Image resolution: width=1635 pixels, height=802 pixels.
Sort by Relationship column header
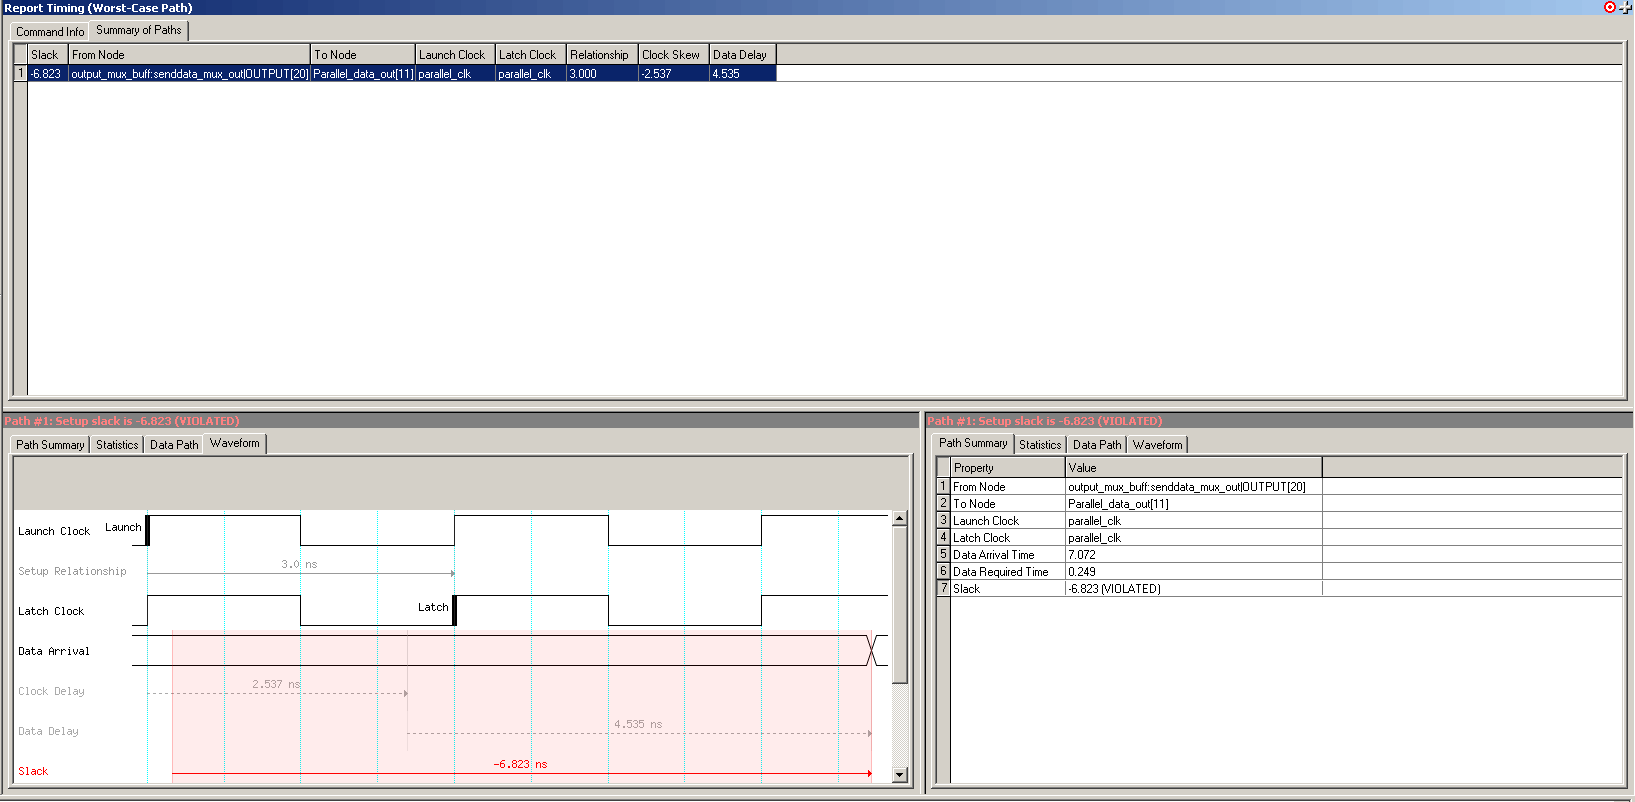click(x=602, y=55)
